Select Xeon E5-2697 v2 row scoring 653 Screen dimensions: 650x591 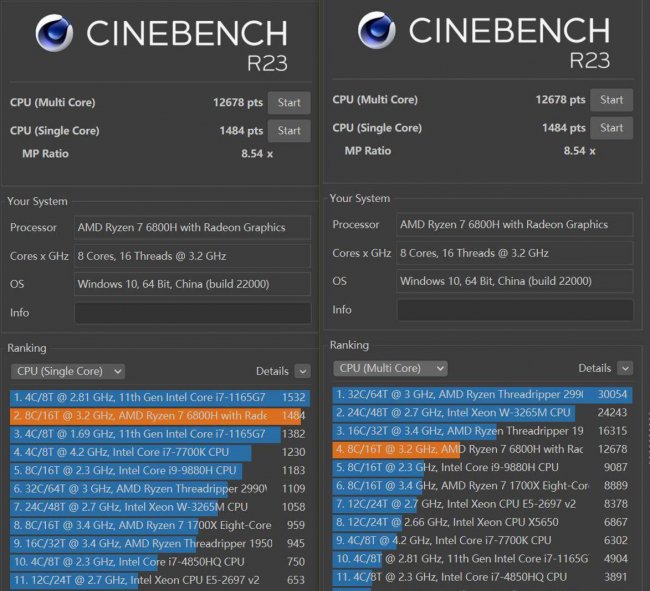[x=160, y=580]
